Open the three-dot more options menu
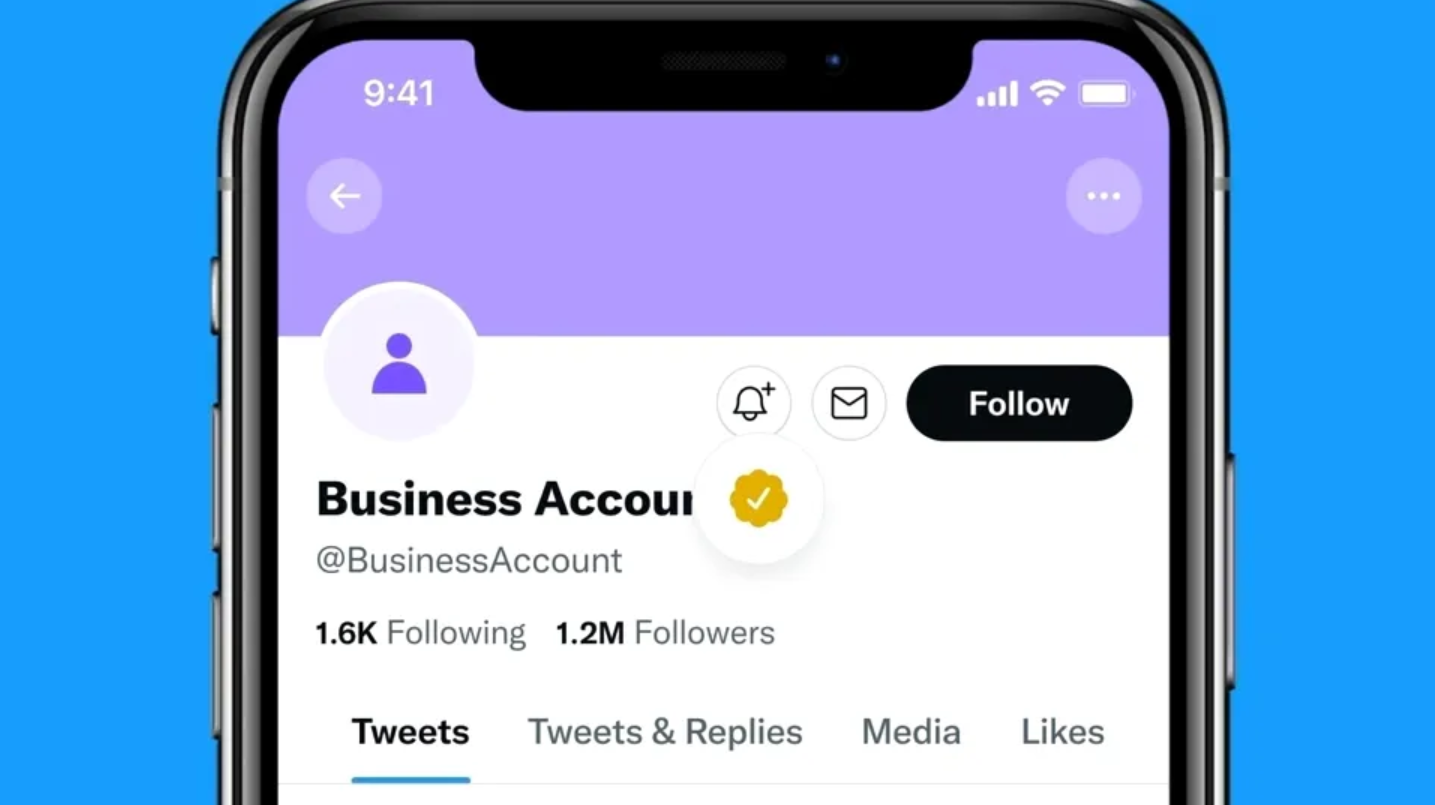Image resolution: width=1435 pixels, height=805 pixels. coord(1103,196)
